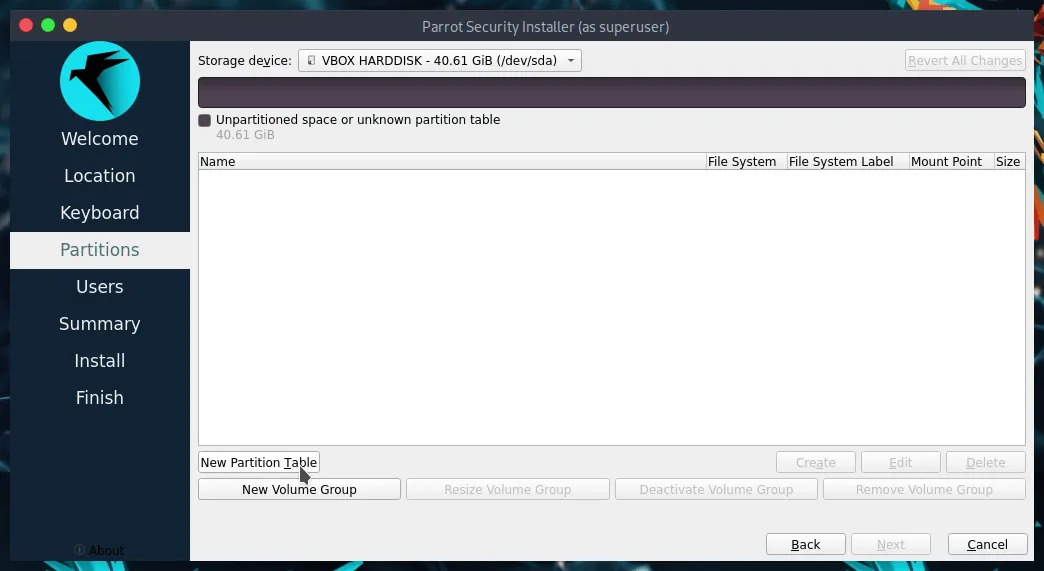Click the yellow window button
Screen dimensions: 1044x571
click(x=70, y=25)
